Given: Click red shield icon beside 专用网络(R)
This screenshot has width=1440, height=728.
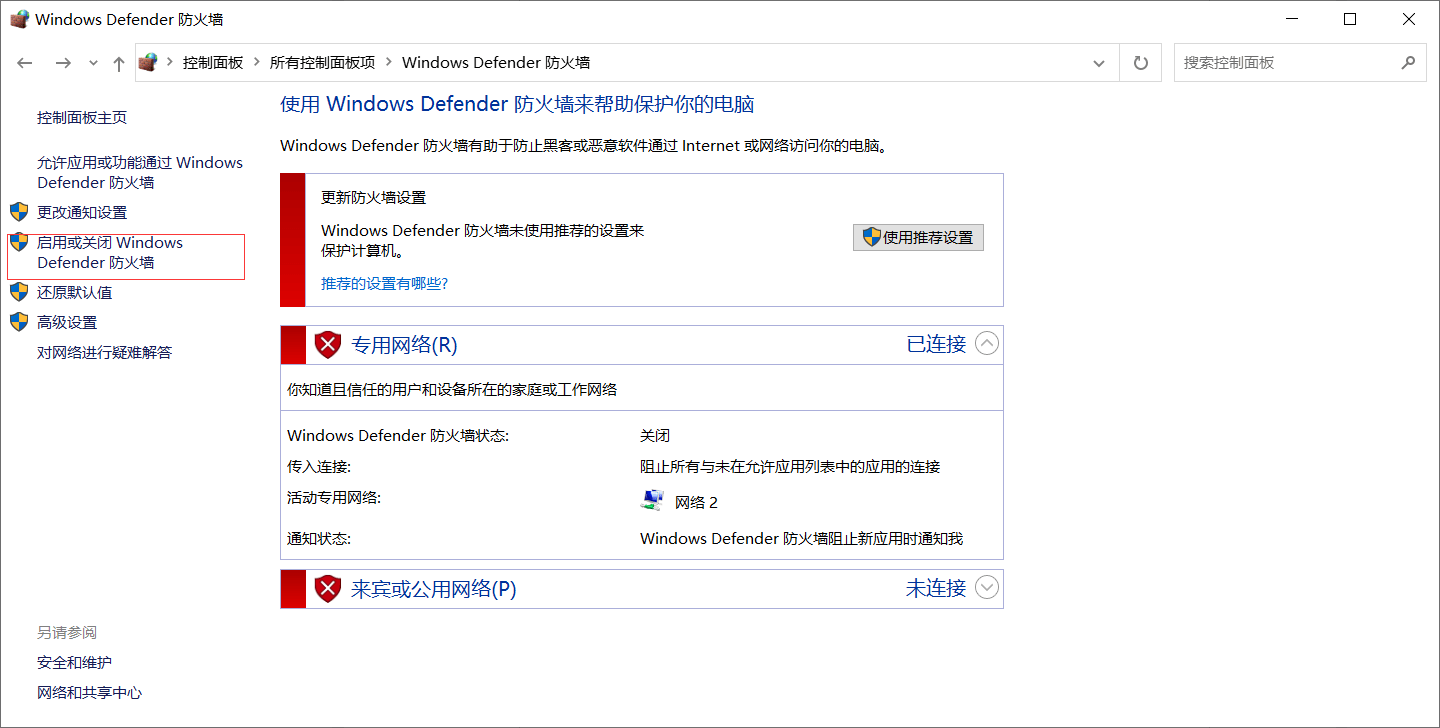Looking at the screenshot, I should tap(328, 345).
